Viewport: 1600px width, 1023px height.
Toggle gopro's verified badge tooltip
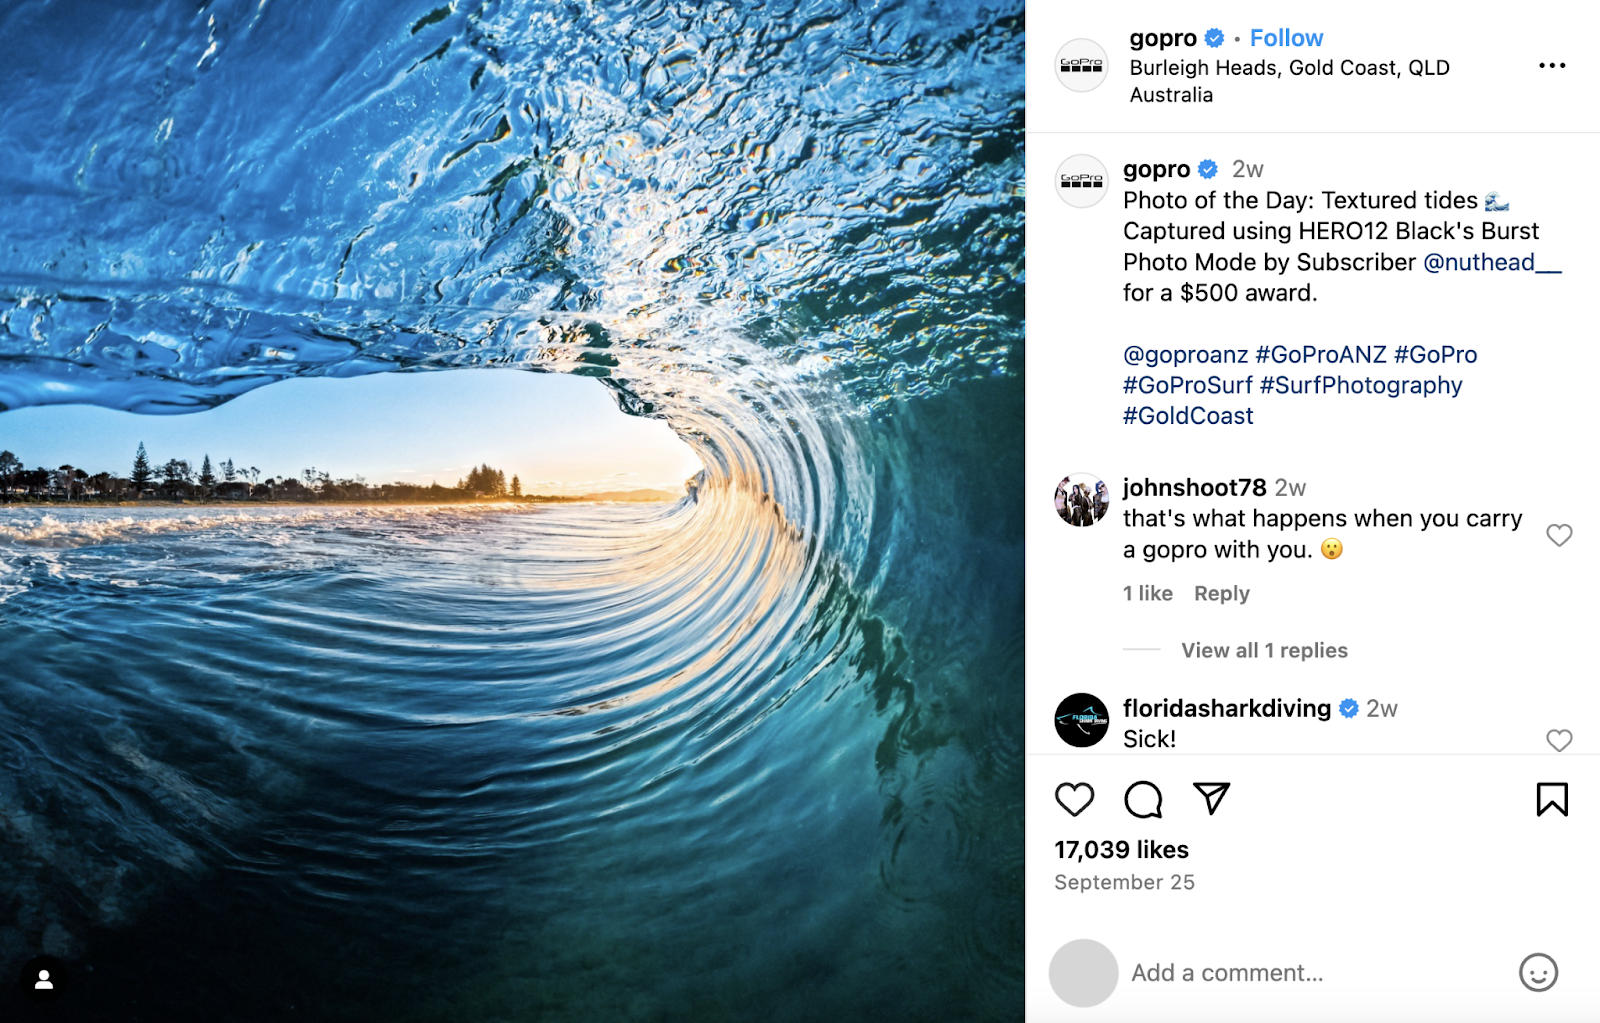[x=1214, y=37]
